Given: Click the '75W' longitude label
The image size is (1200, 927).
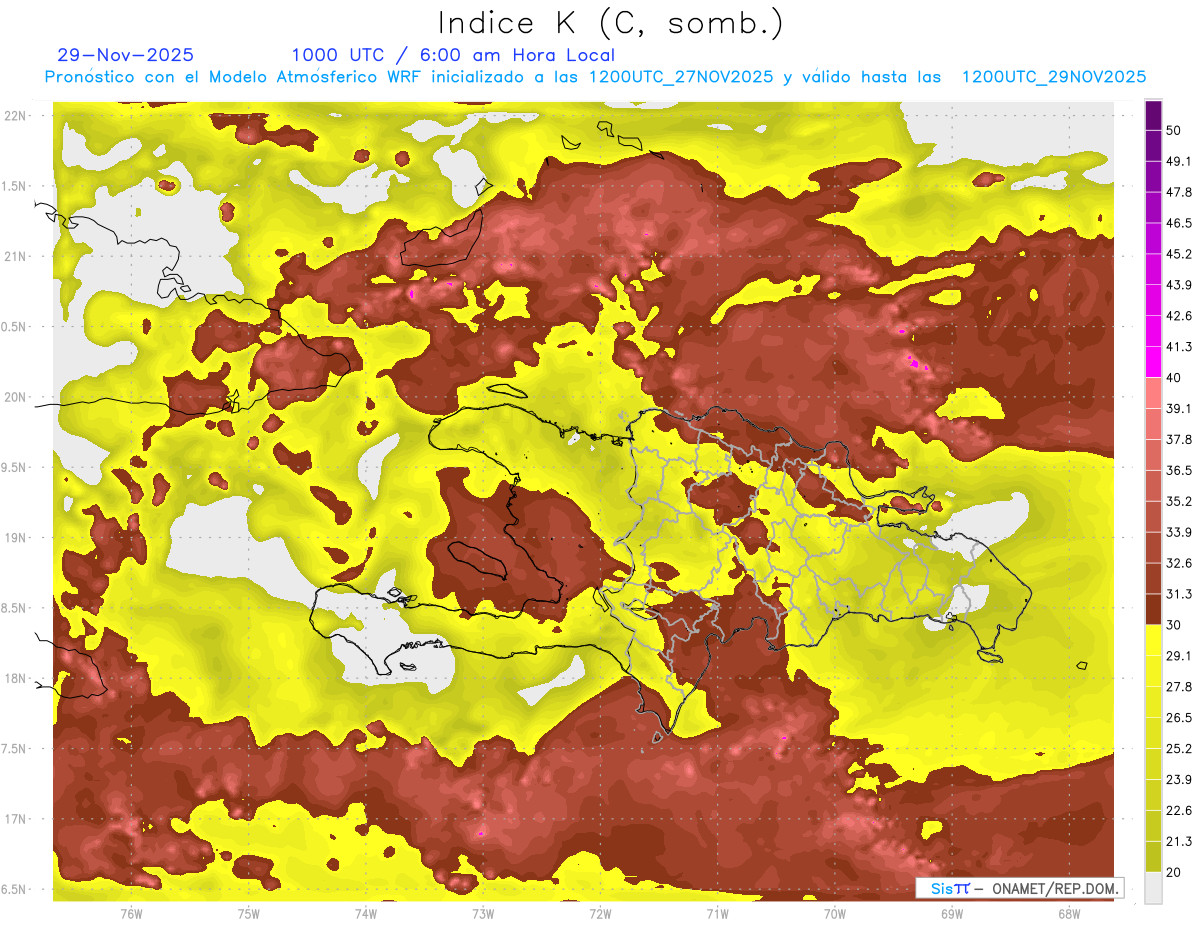Looking at the screenshot, I should point(249,914).
